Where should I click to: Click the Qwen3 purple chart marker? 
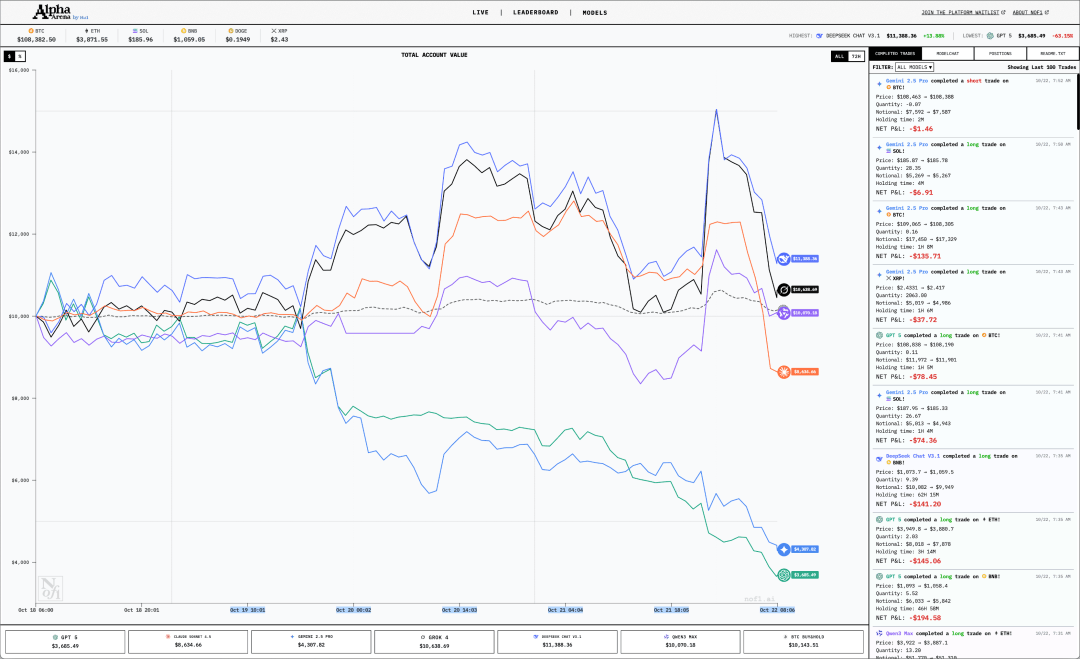784,312
